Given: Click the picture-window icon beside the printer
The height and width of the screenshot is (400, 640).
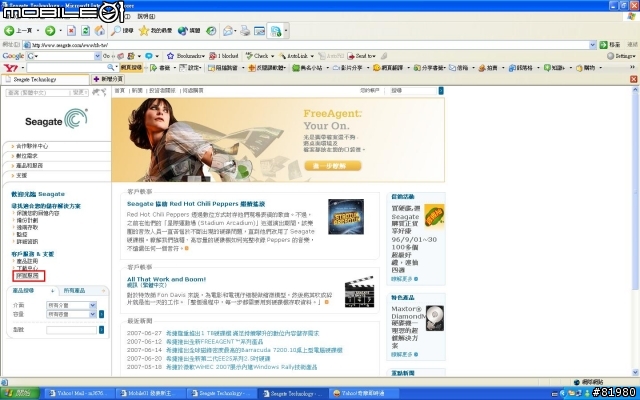Looking at the screenshot, I should [260, 31].
